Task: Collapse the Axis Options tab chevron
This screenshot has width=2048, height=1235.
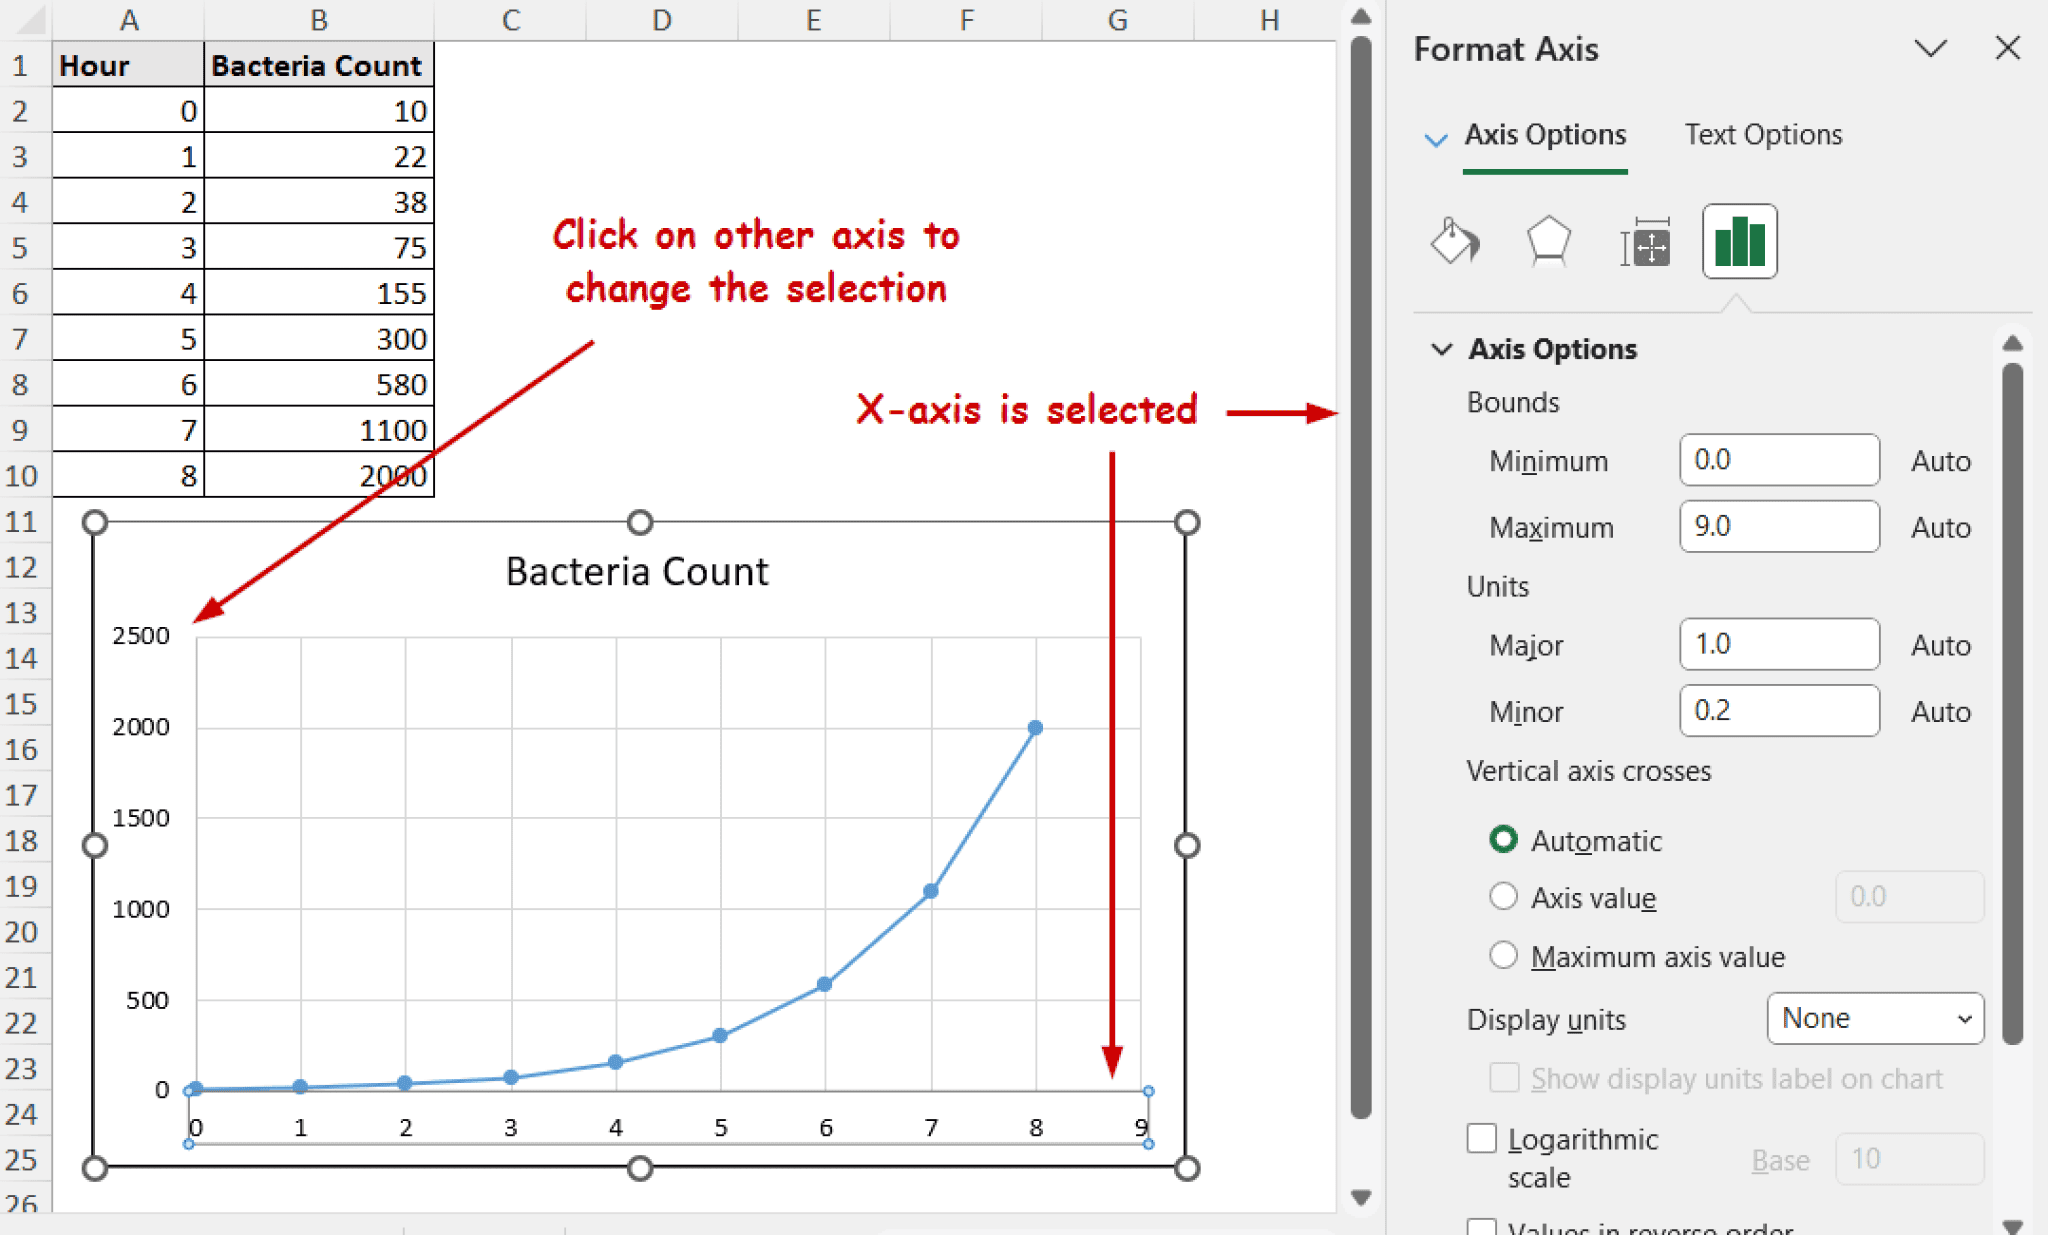Action: [1437, 139]
